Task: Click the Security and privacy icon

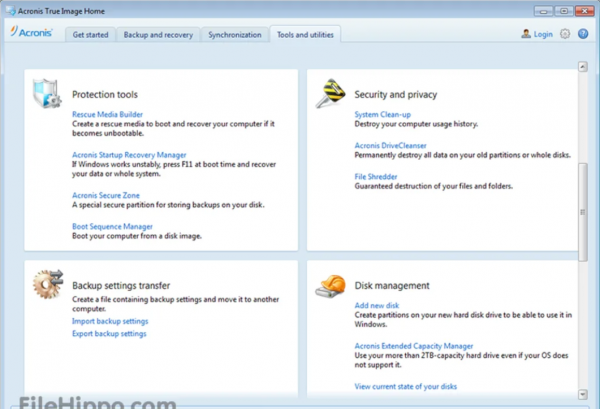Action: click(329, 93)
